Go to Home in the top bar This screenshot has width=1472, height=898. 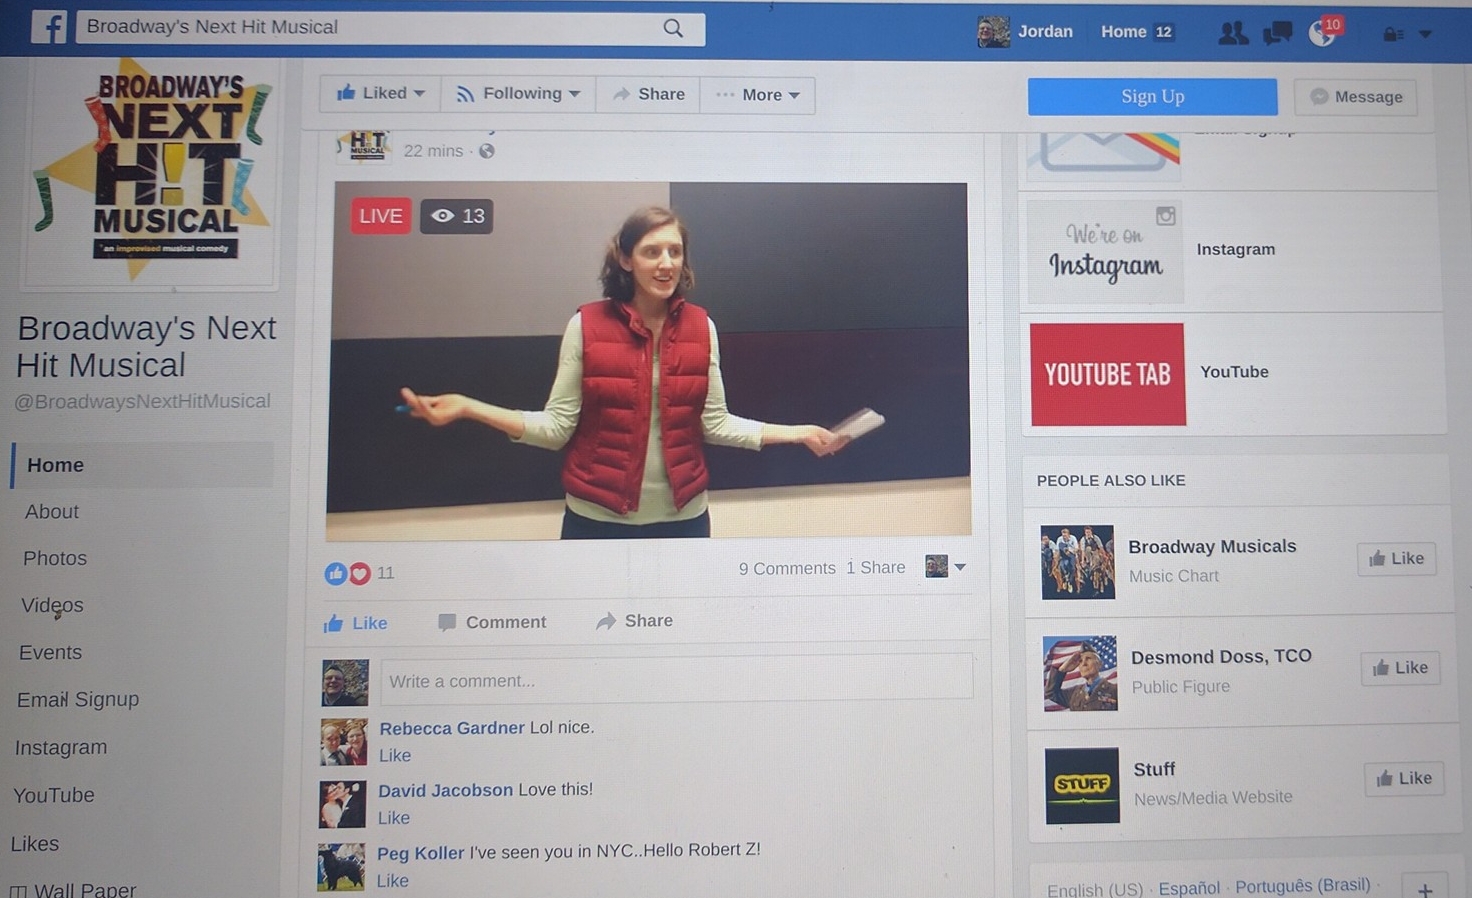pyautogui.click(x=1123, y=32)
